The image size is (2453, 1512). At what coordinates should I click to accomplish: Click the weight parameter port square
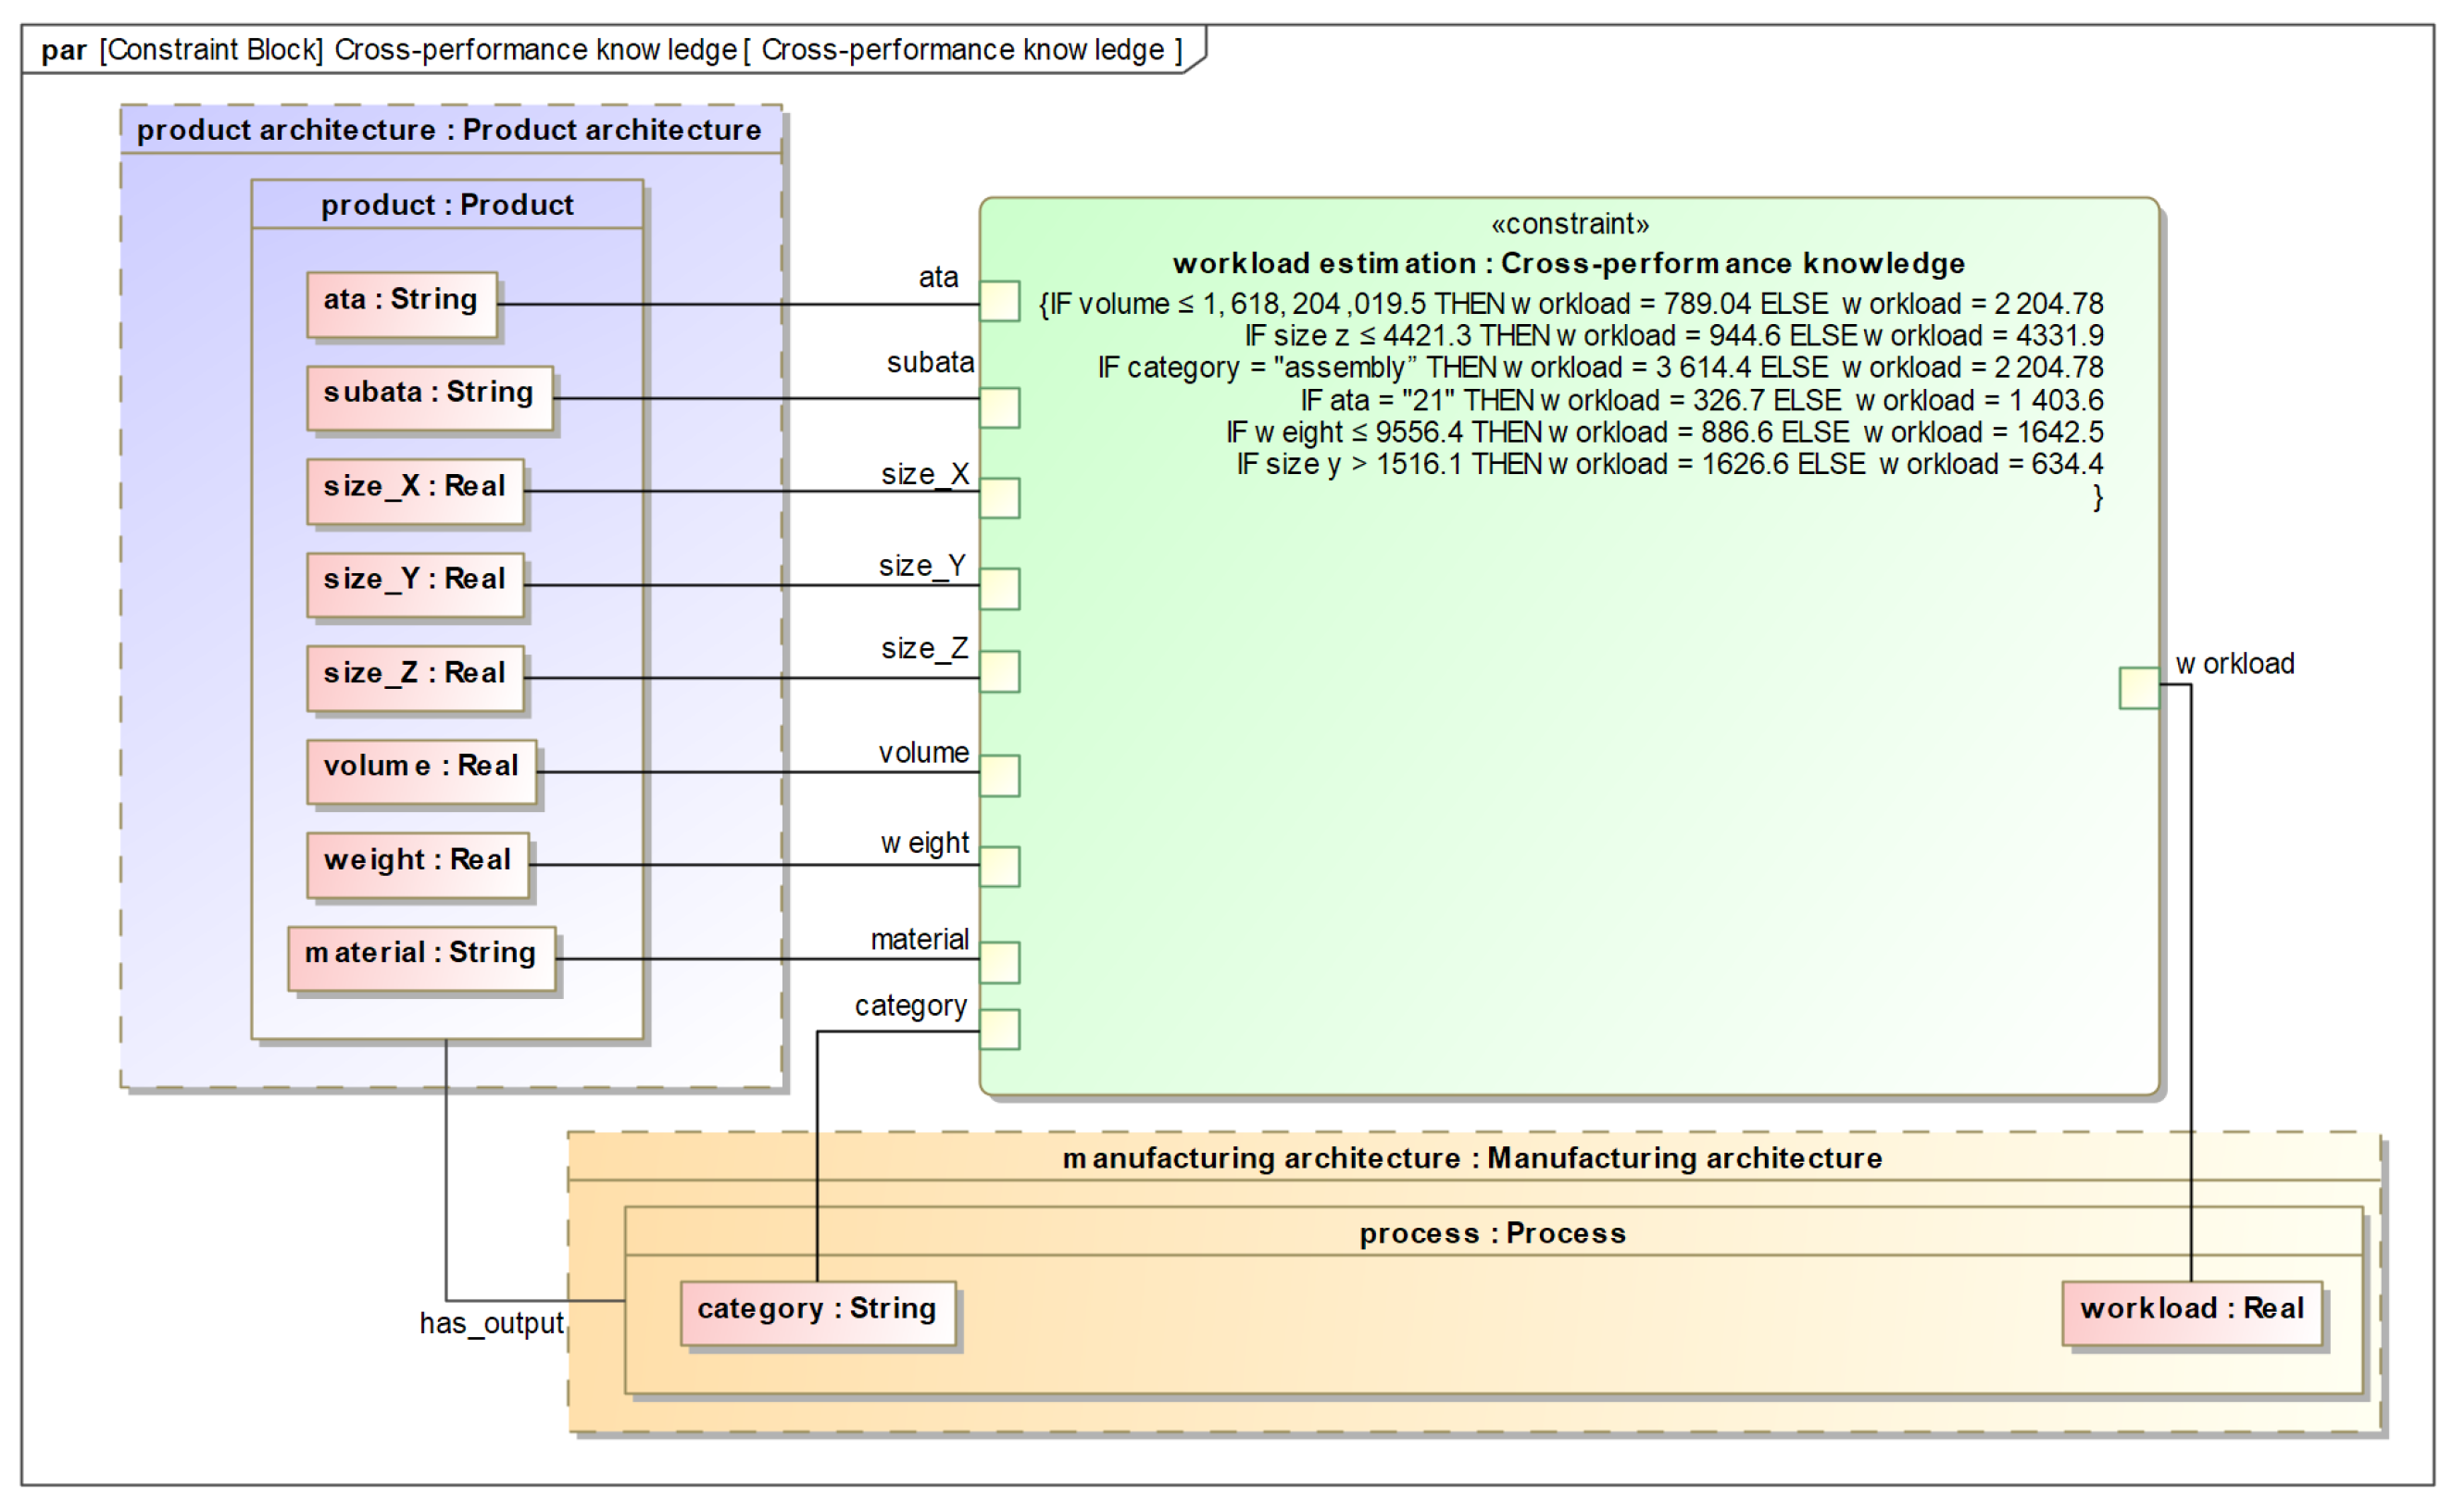click(x=999, y=867)
